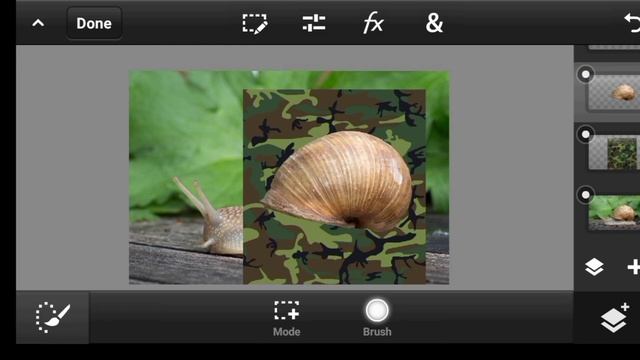Image resolution: width=640 pixels, height=360 pixels.
Task: Toggle visibility of the snail photo layer
Action: 586,195
